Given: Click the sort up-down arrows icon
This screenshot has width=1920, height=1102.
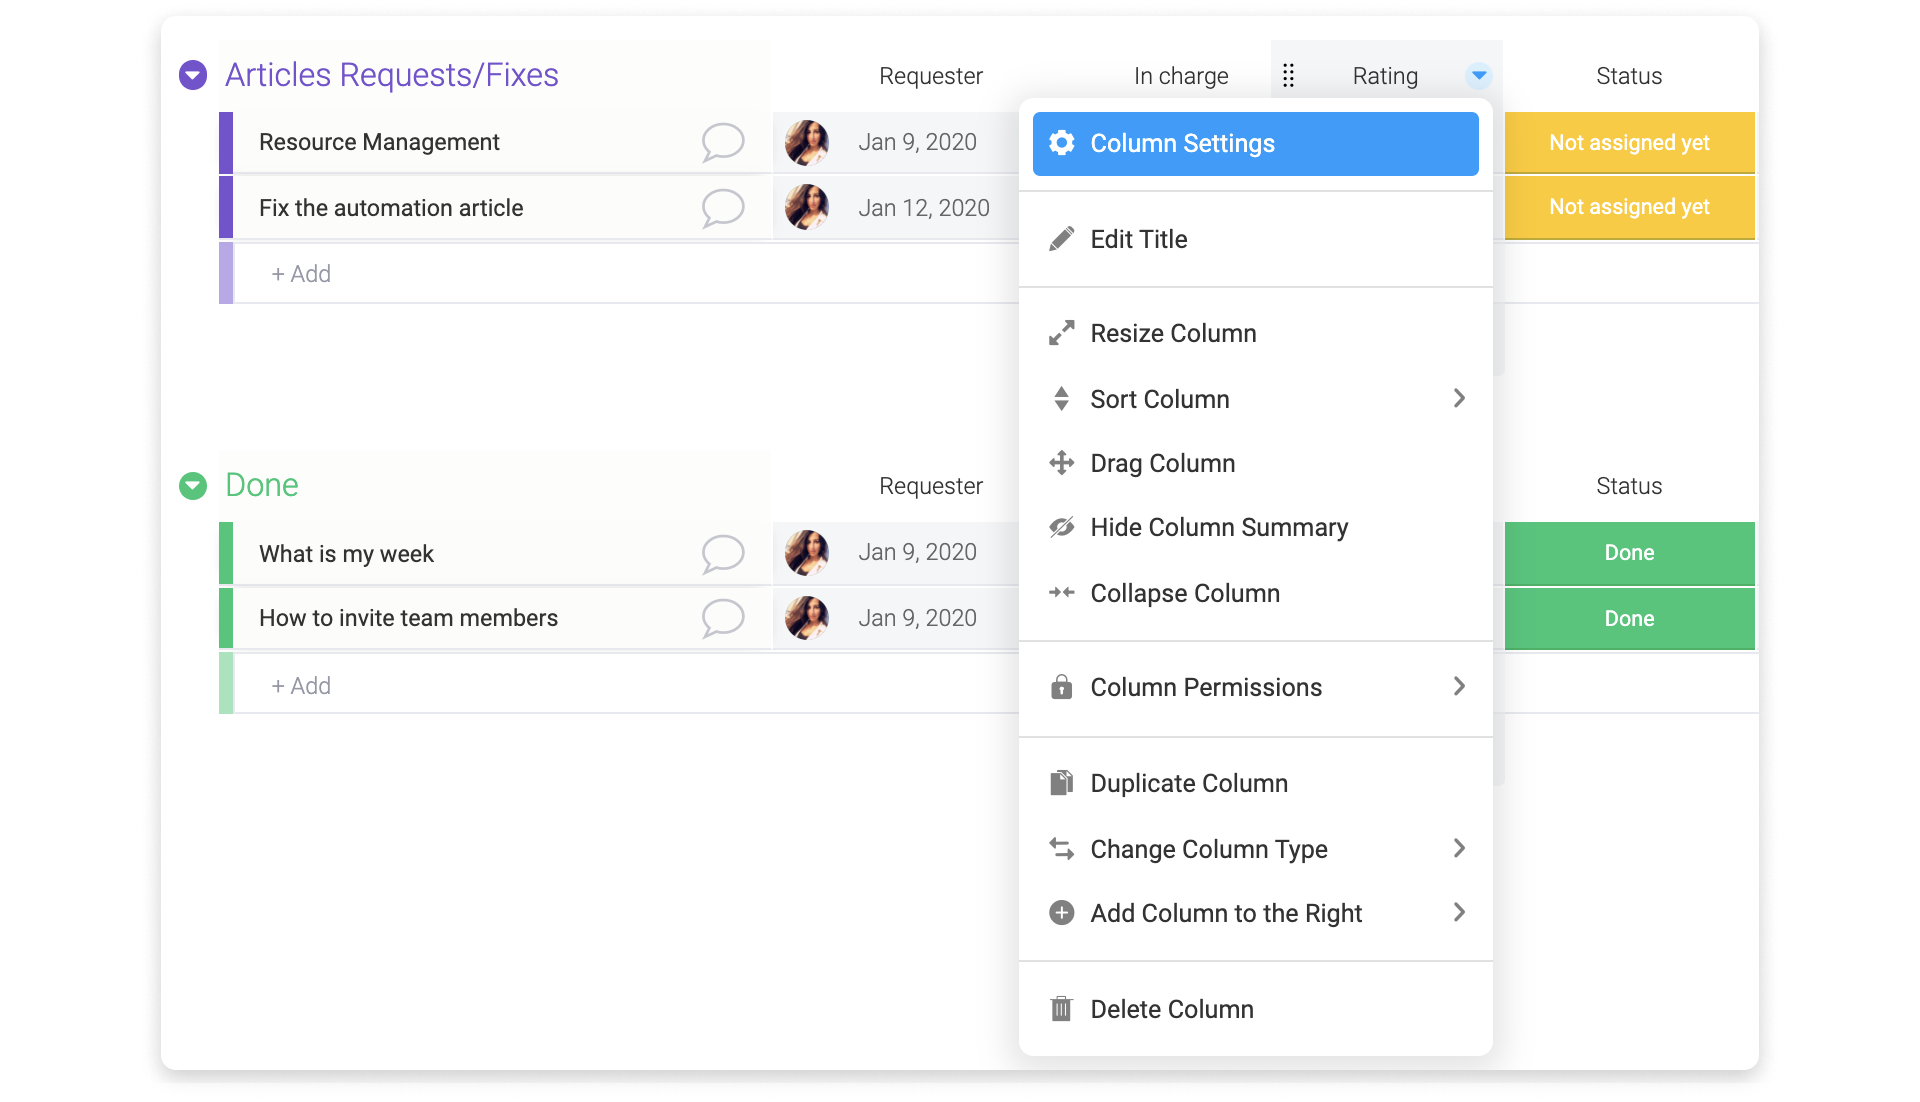Looking at the screenshot, I should 1062,399.
